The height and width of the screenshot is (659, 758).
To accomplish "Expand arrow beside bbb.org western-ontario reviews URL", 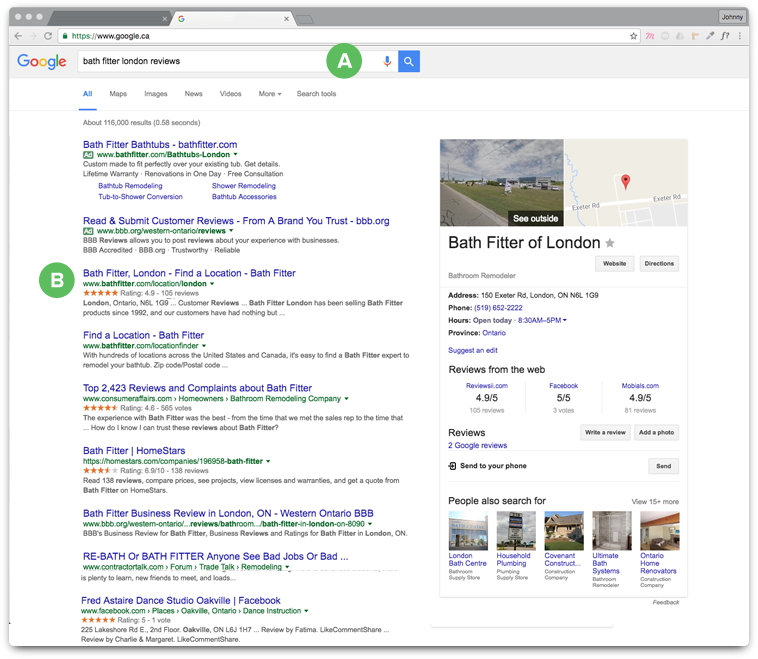I will pos(231,231).
